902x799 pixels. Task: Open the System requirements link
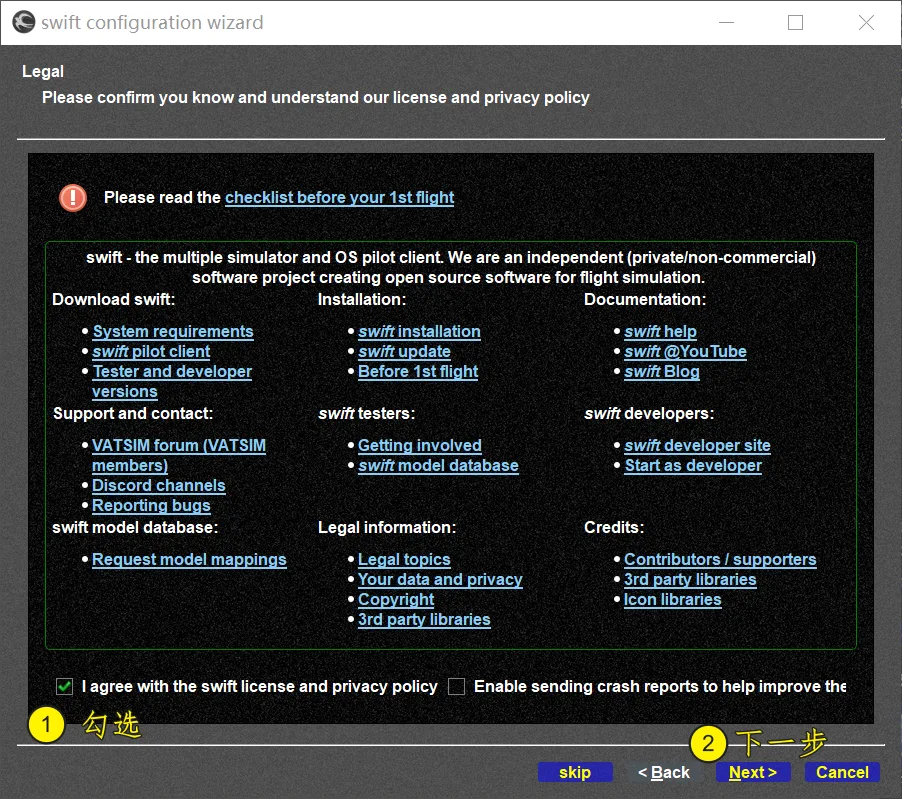[173, 331]
